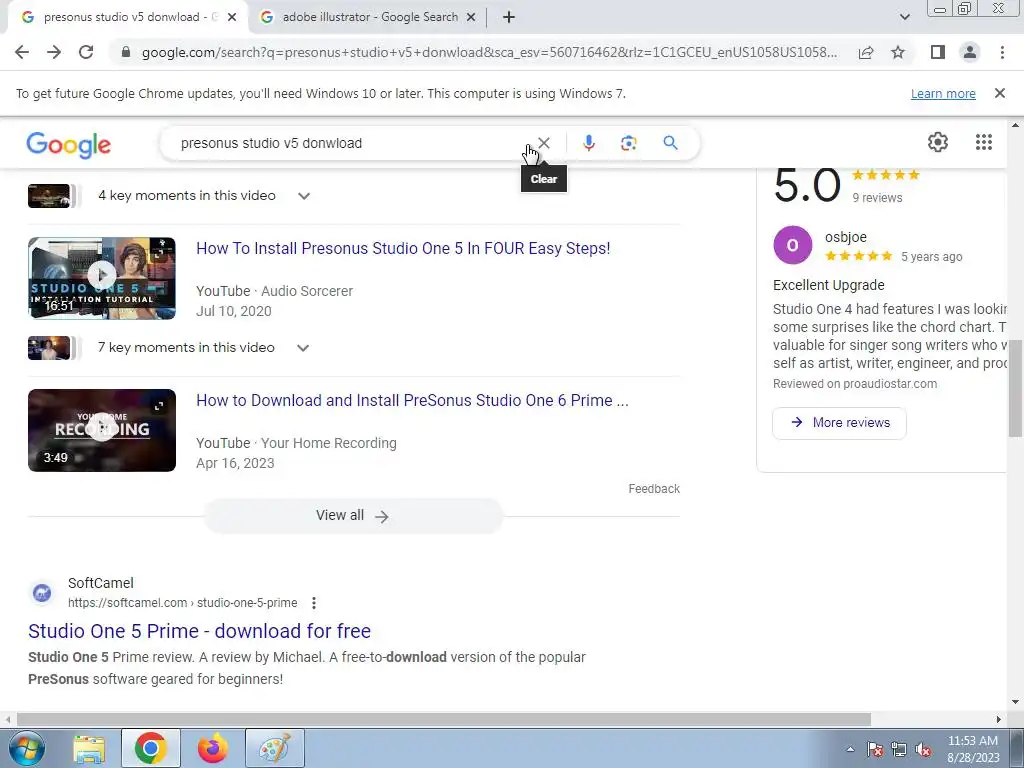
Task: Click the small 7 key moments video thumbnail
Action: [49, 348]
